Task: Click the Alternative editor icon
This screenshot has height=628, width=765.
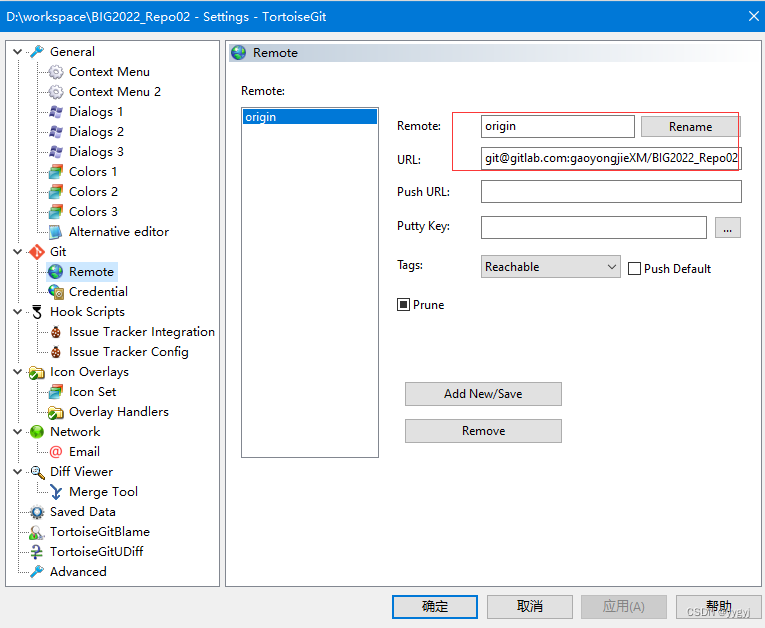Action: (56, 232)
